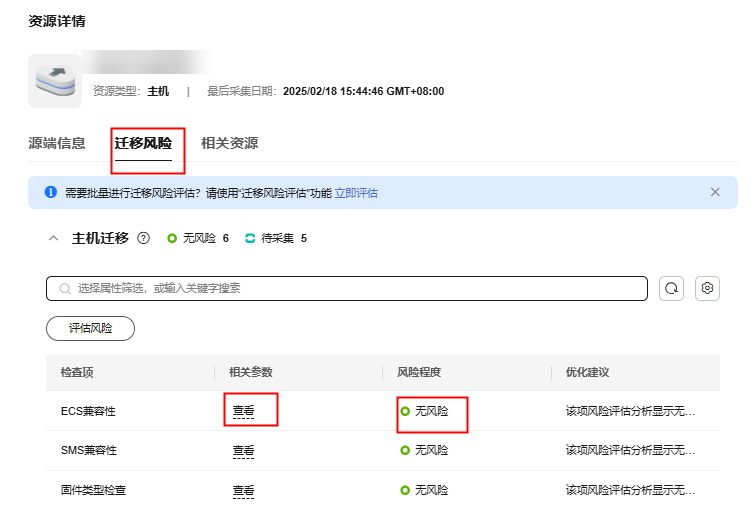This screenshot has width=750, height=510.
Task: Click the 无风险 status in SMS兼容性 row
Action: click(x=424, y=450)
